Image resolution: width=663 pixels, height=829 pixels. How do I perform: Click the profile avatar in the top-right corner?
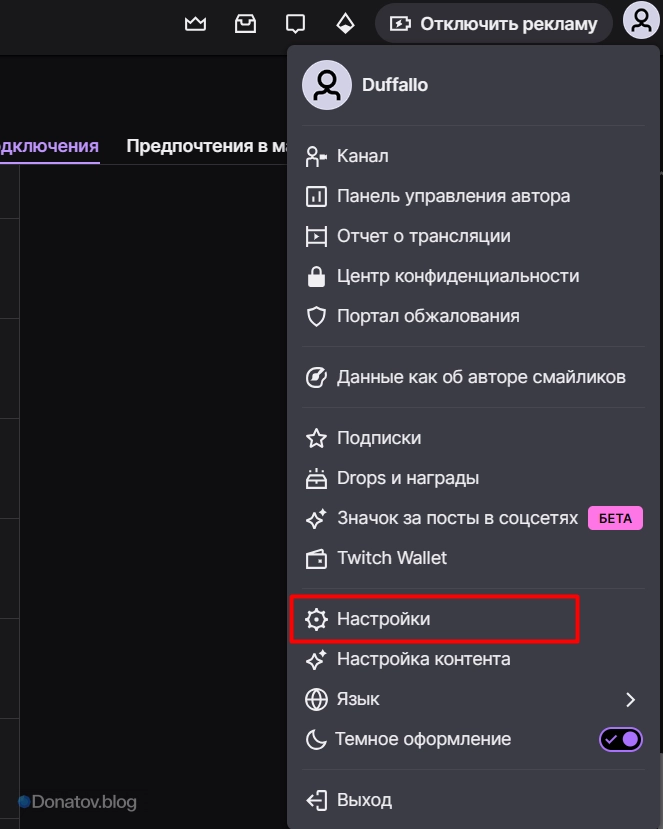click(x=641, y=19)
